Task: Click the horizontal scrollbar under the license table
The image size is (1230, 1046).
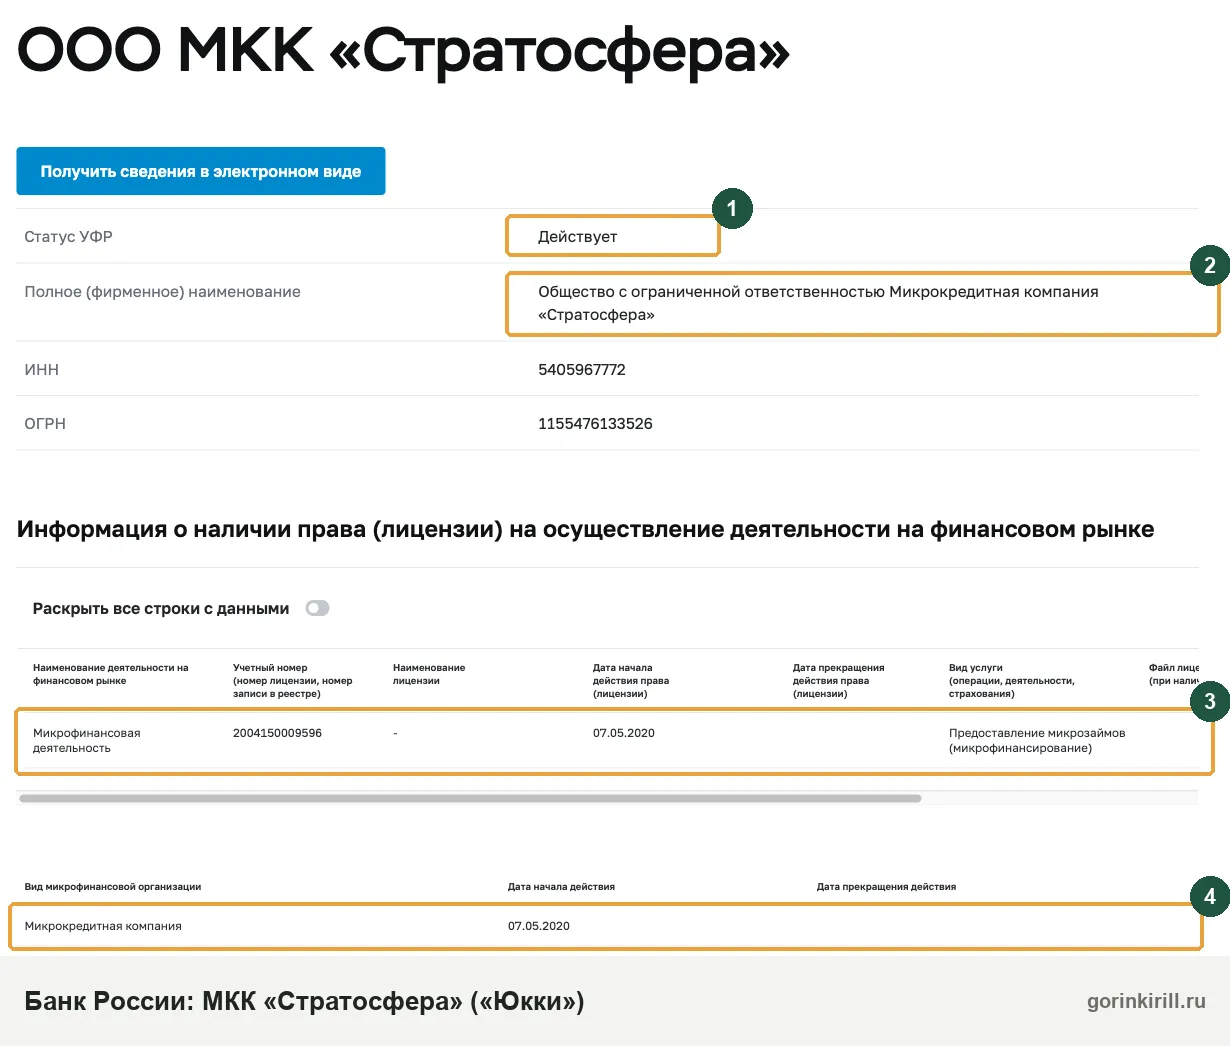Action: click(x=470, y=798)
